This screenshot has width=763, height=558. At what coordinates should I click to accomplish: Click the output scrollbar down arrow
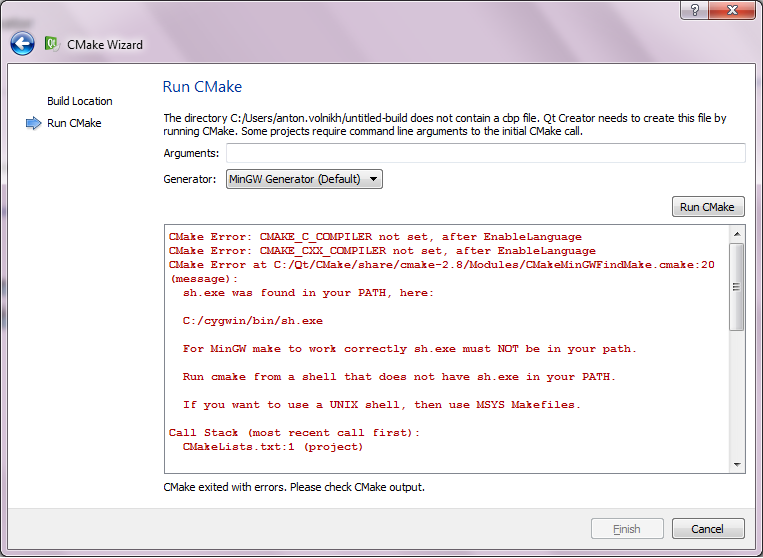(x=737, y=465)
